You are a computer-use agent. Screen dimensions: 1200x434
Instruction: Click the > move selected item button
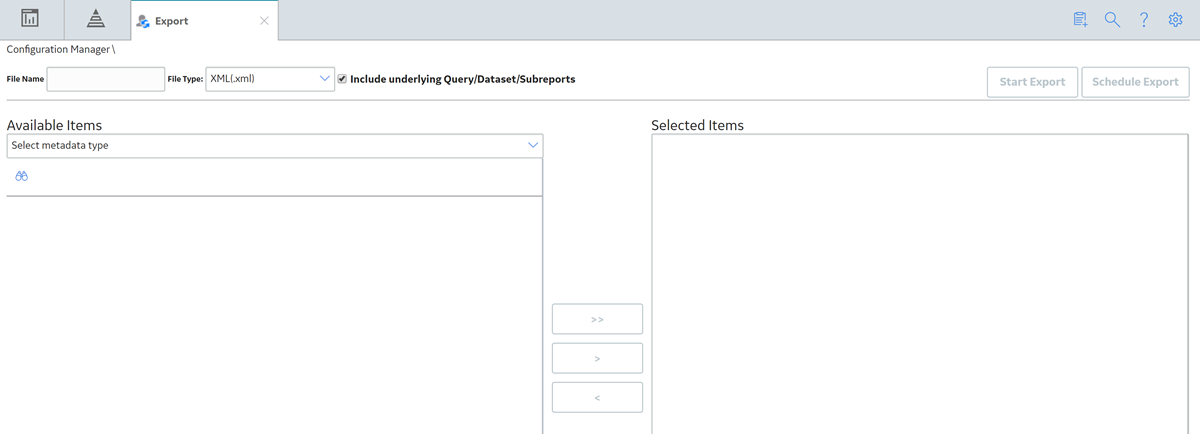pos(597,358)
